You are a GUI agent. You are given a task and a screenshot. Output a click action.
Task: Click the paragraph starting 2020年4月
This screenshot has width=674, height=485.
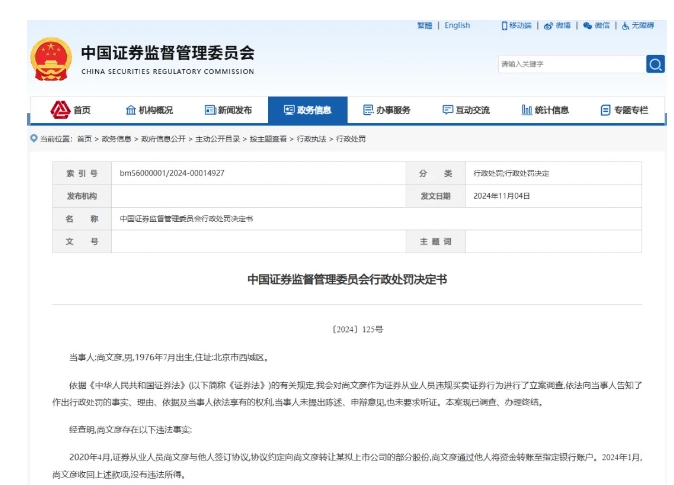[347, 466]
